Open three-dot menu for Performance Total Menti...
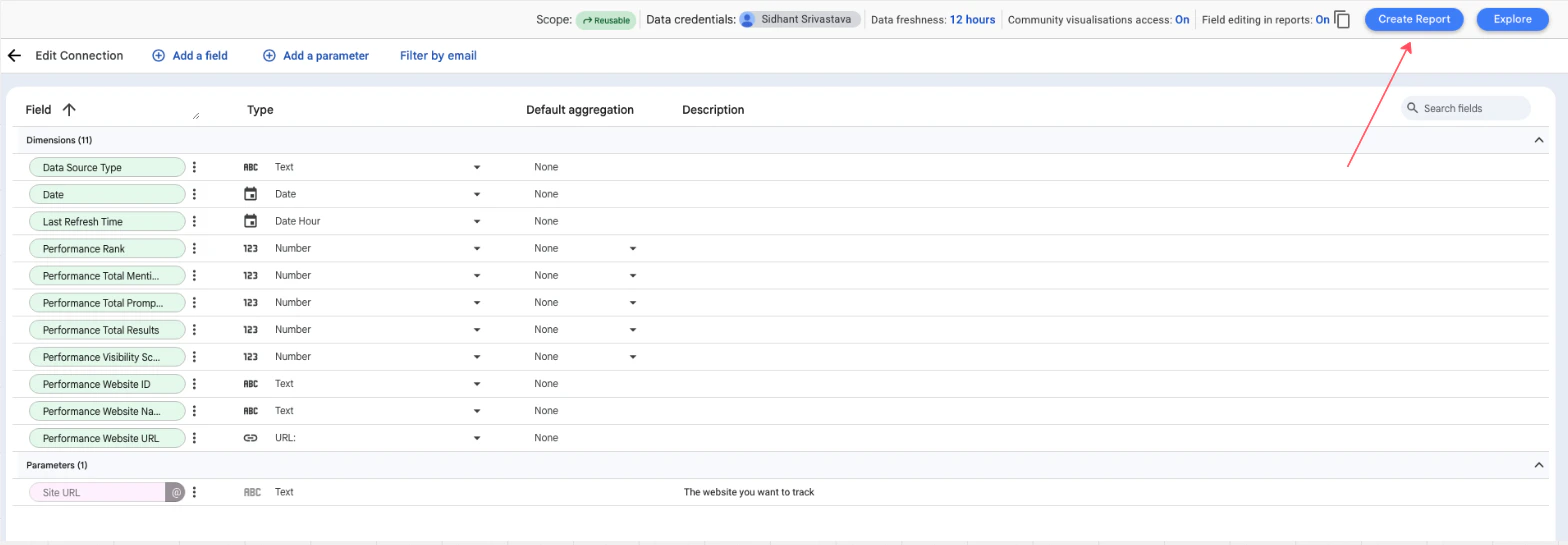Viewport: 1568px width, 545px height. tap(195, 275)
